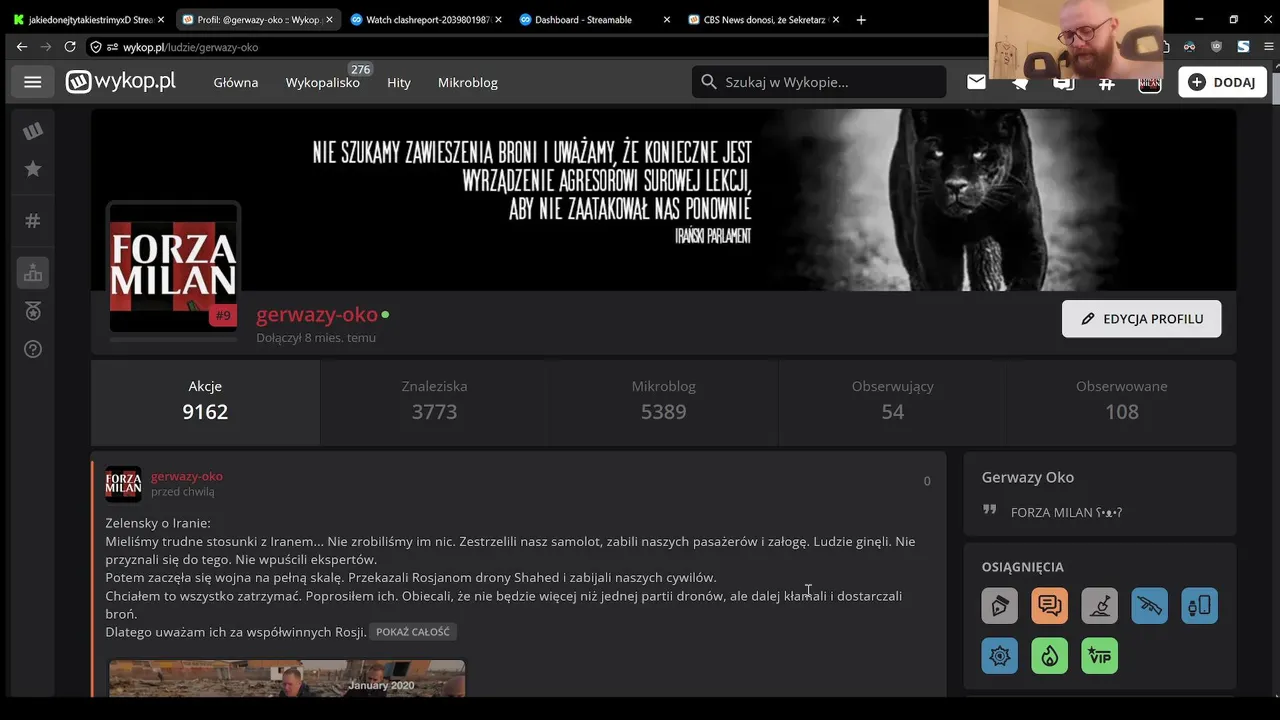This screenshot has width=1280, height=720.
Task: Reload the page with the refresh button
Action: coord(70,47)
